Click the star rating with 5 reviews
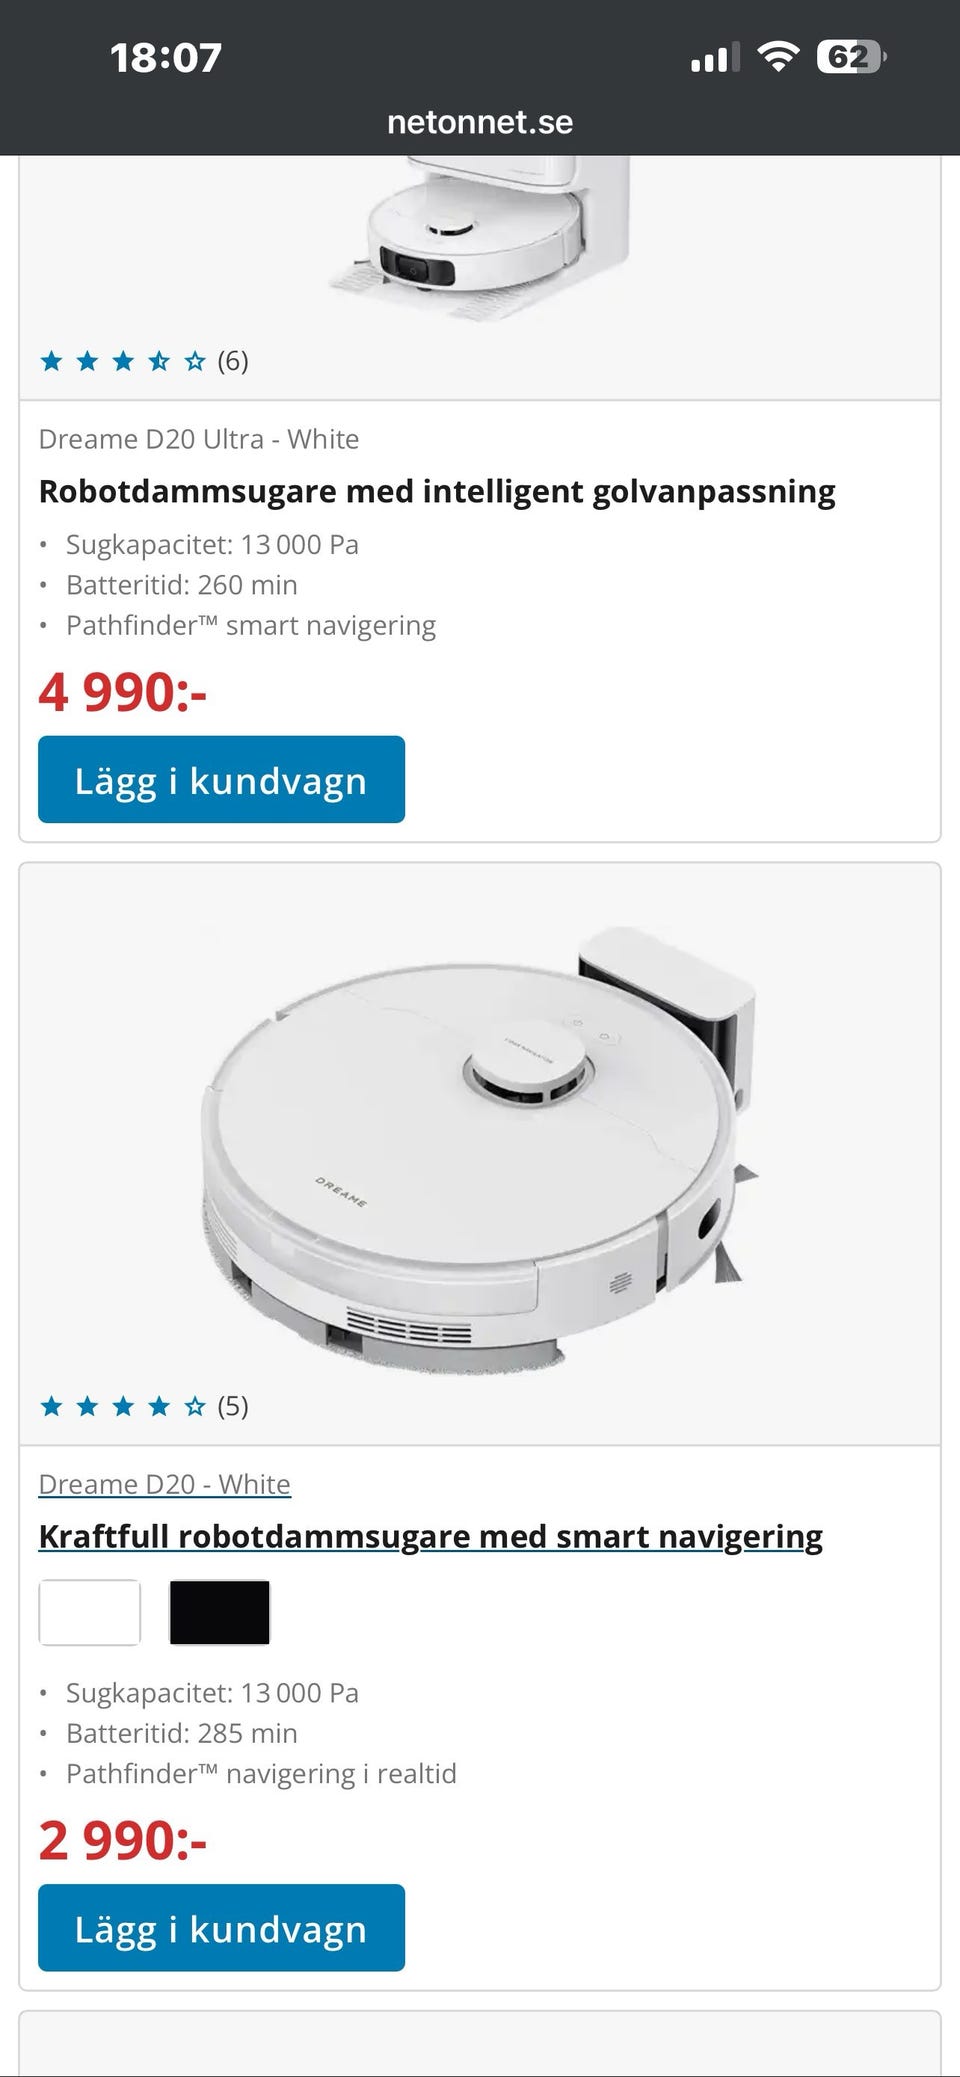This screenshot has width=960, height=2077. point(143,1407)
